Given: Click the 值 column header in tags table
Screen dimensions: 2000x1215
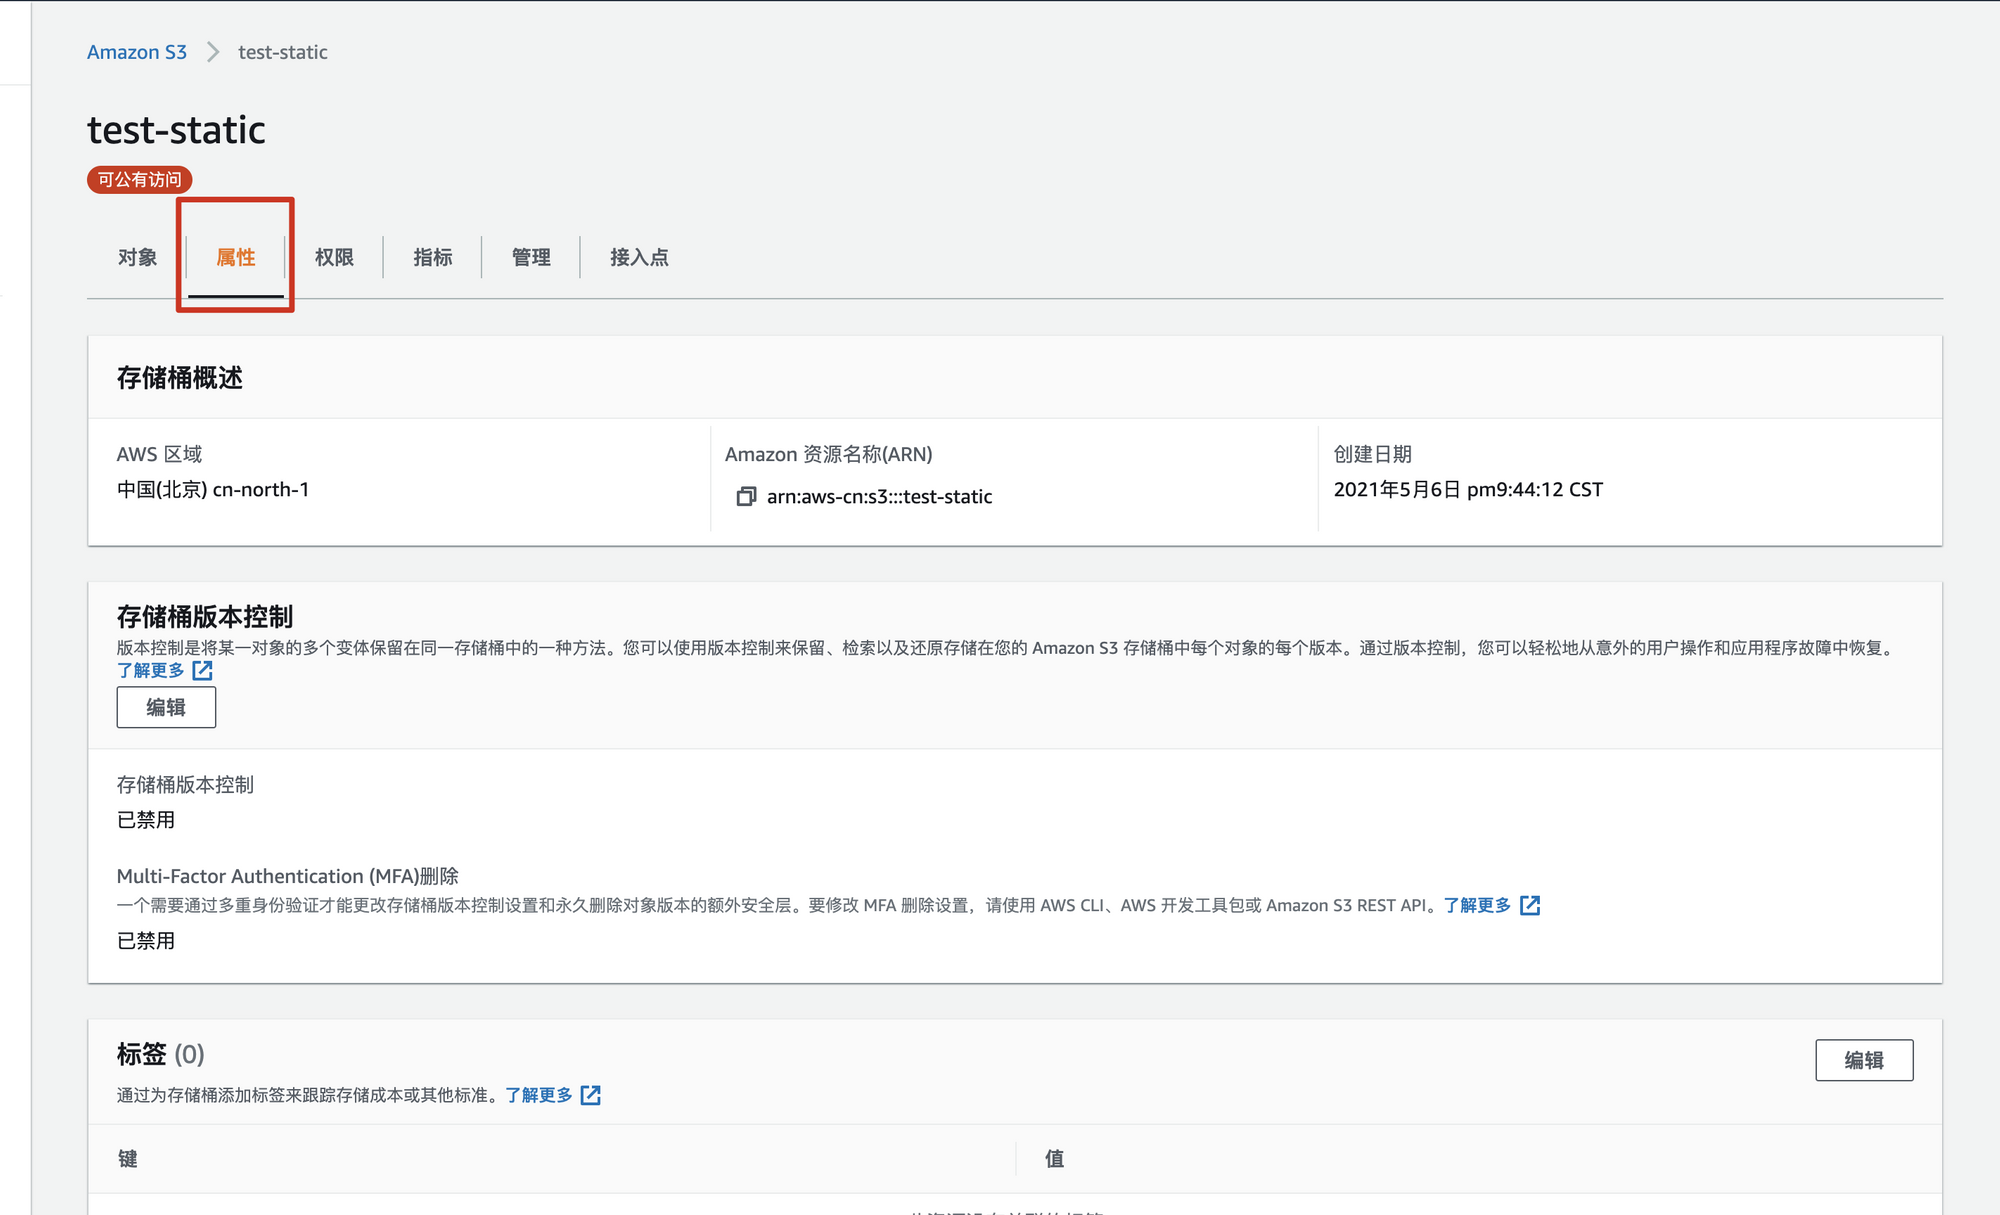Looking at the screenshot, I should click(x=1055, y=1159).
